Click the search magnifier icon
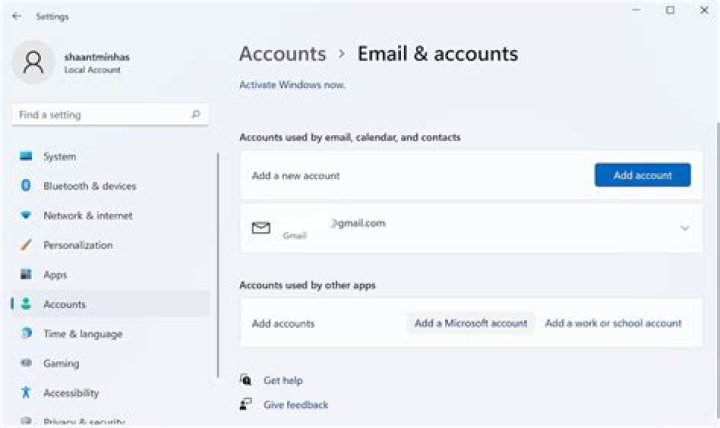Viewport: 720px width, 428px height. click(196, 115)
